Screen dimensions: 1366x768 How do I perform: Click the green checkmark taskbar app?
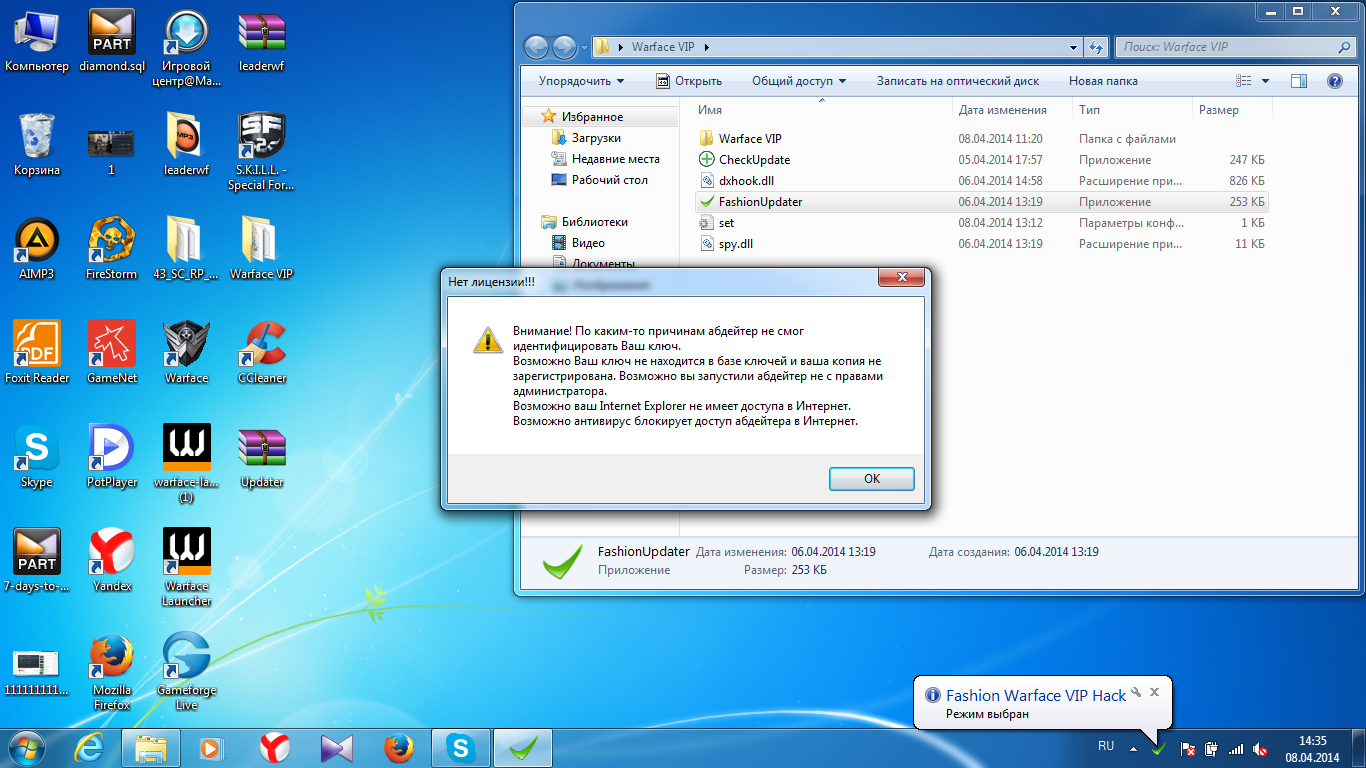click(523, 747)
